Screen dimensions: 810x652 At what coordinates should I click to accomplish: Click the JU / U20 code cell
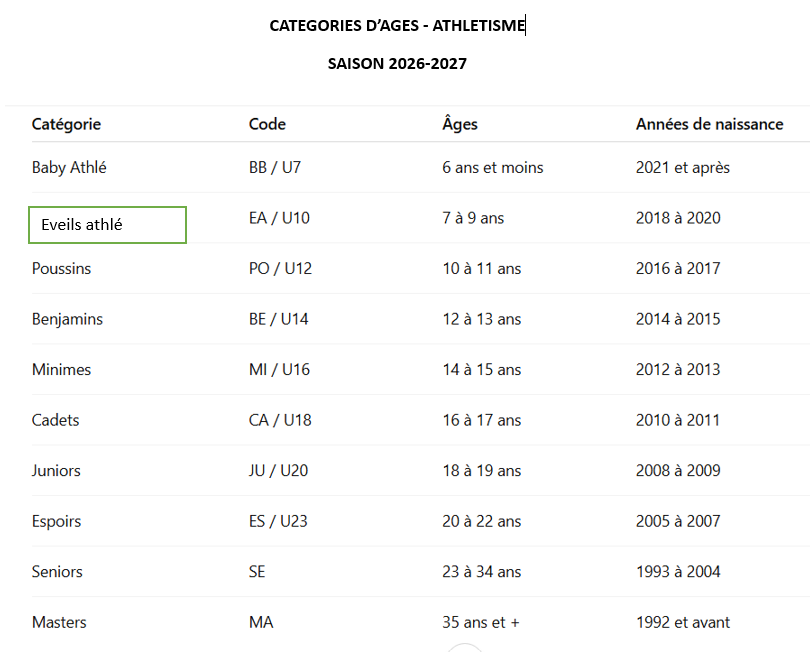278,471
